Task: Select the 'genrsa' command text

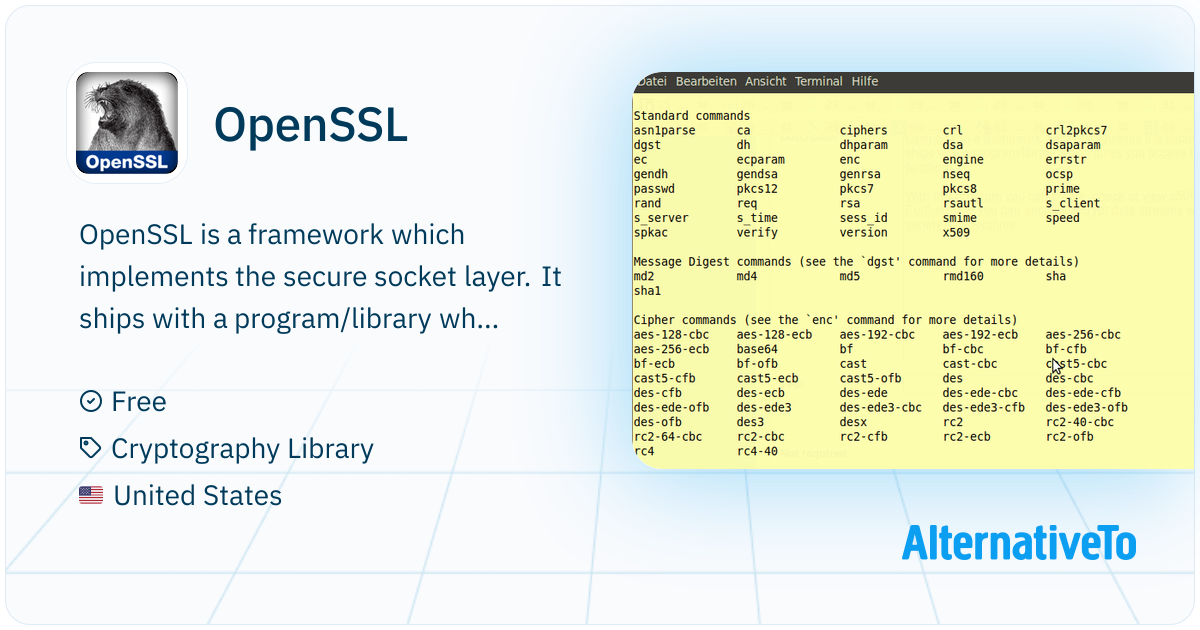Action: point(860,174)
